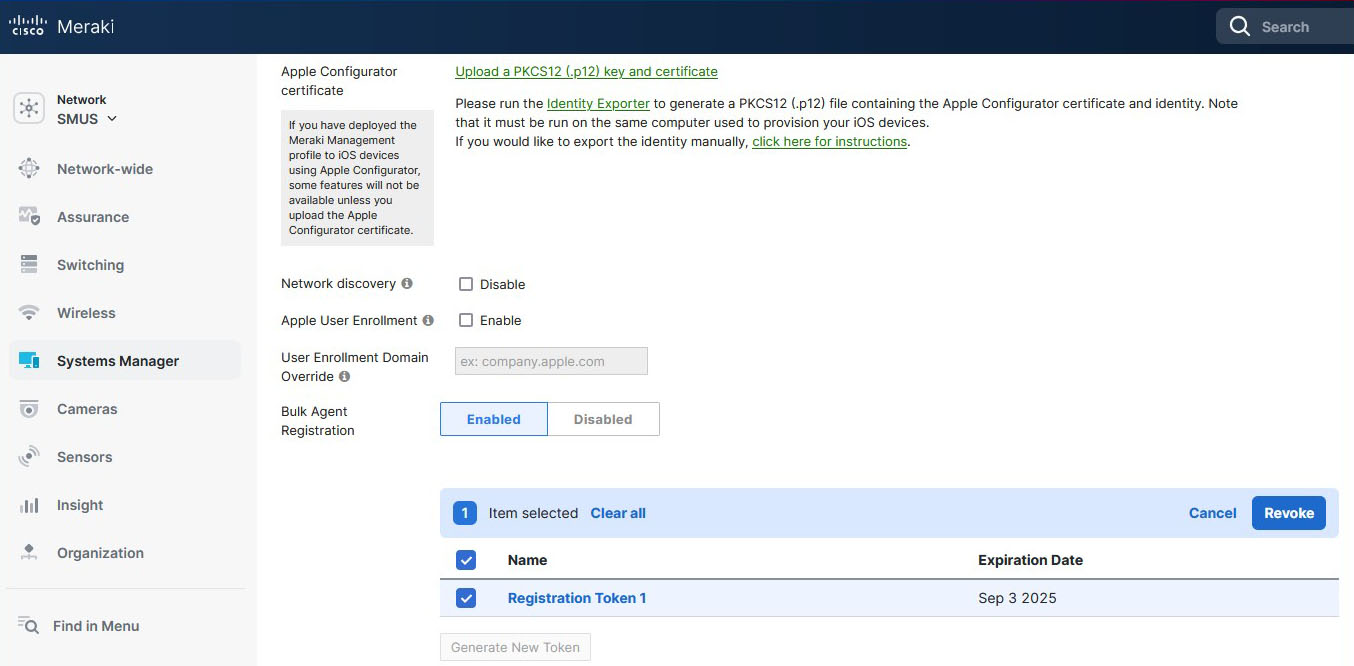Open the Registration Token 1 link
This screenshot has height=666, width=1354.
577,598
